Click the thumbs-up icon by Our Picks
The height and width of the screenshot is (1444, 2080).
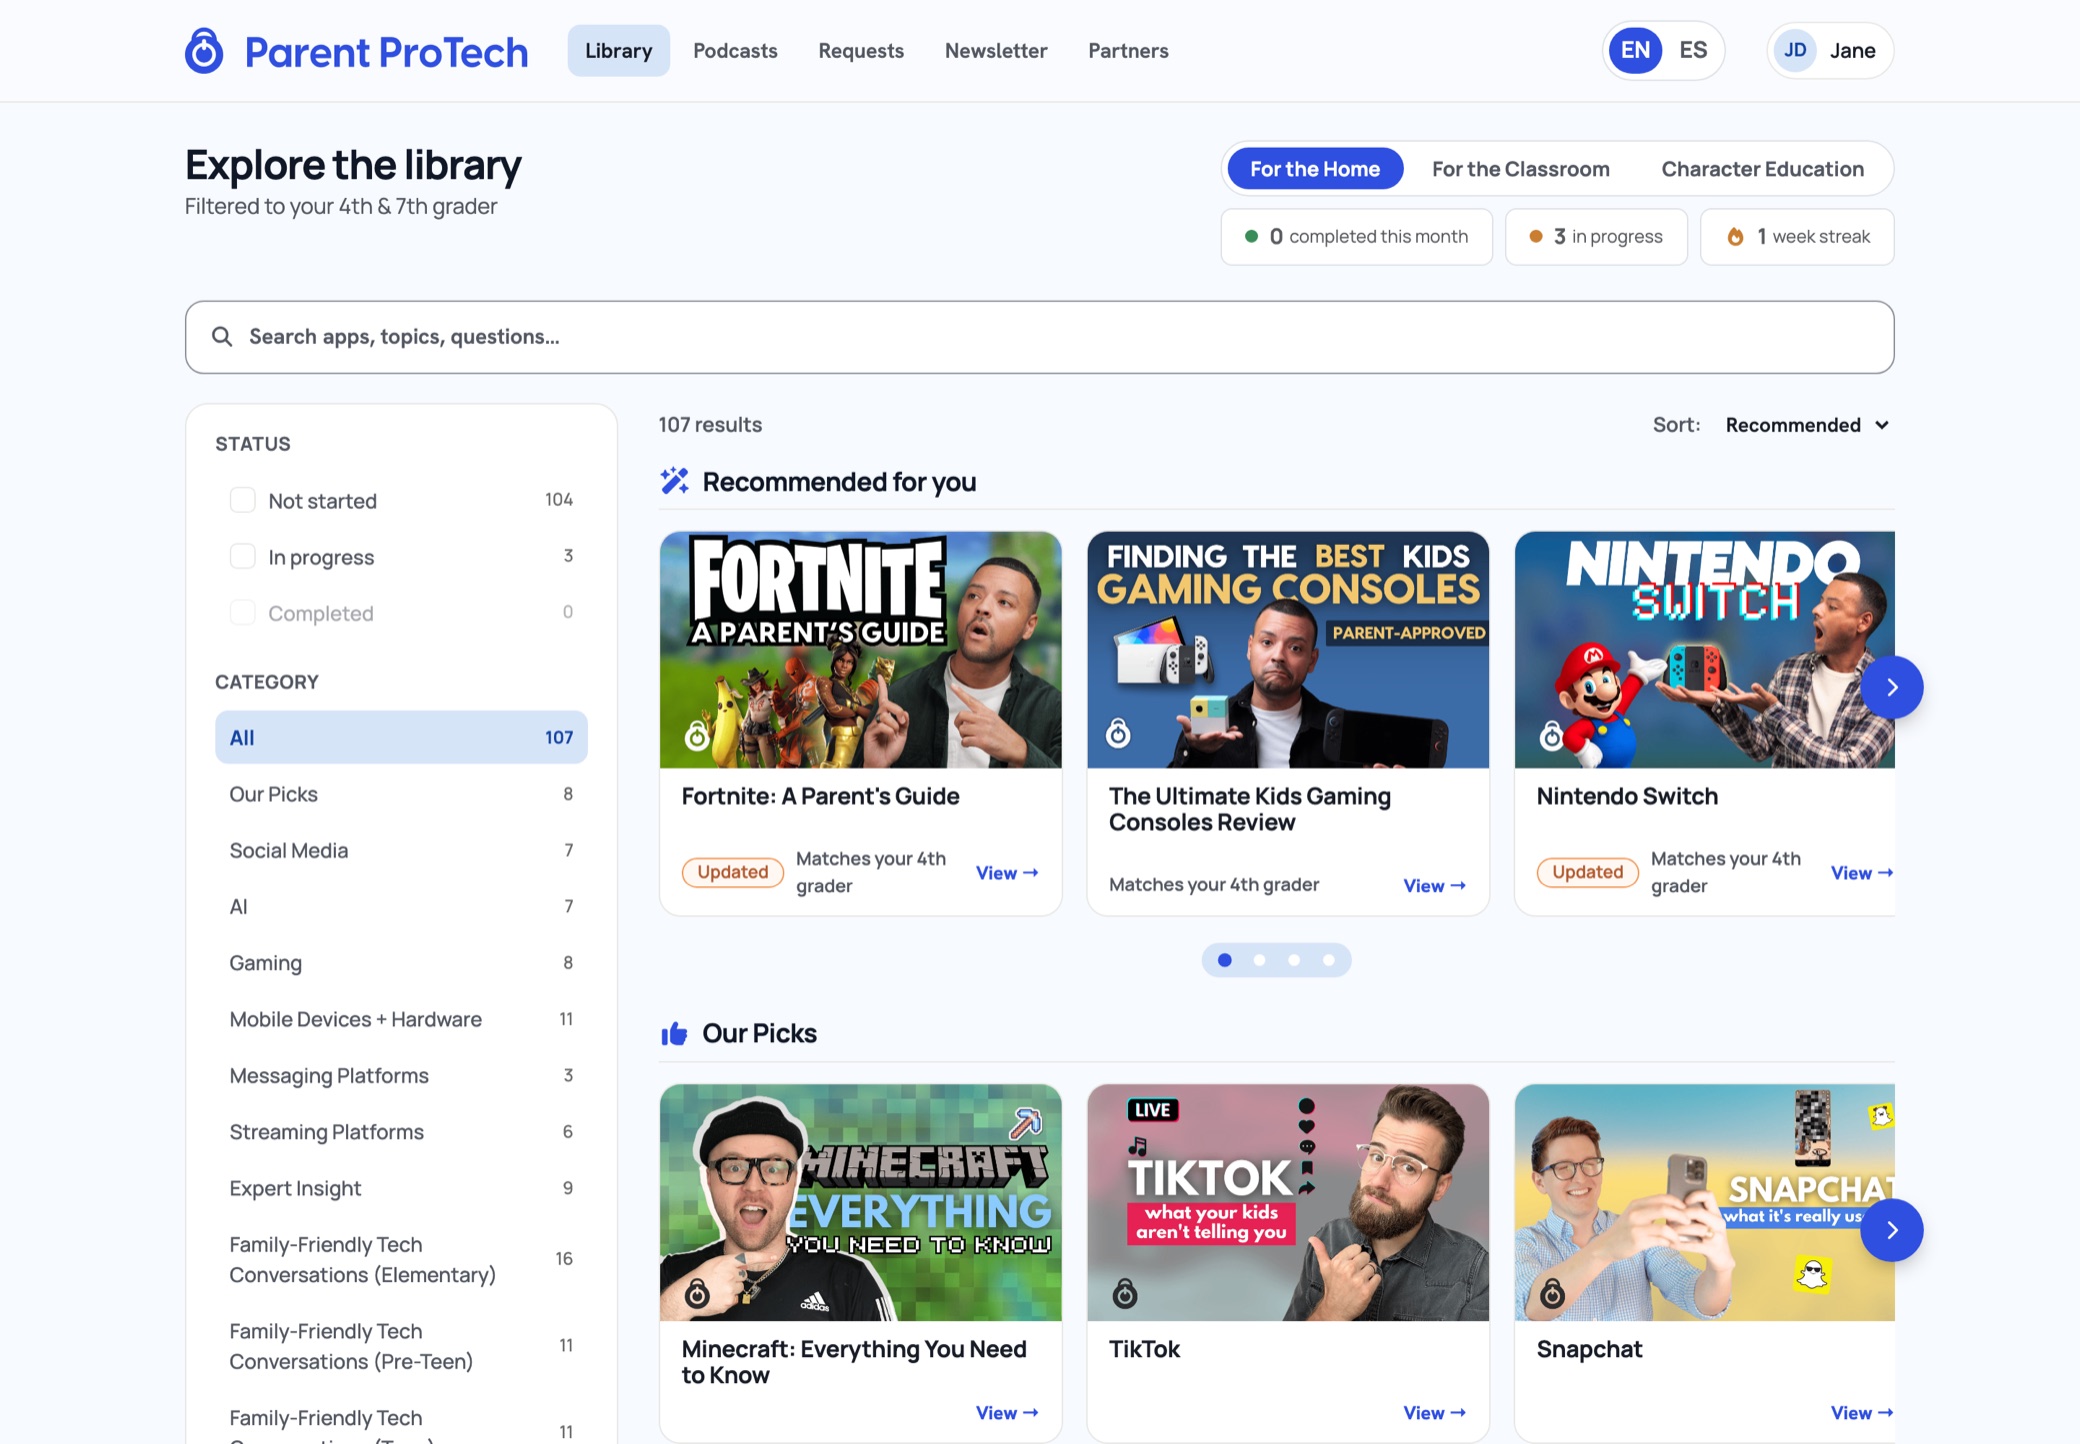click(x=674, y=1033)
